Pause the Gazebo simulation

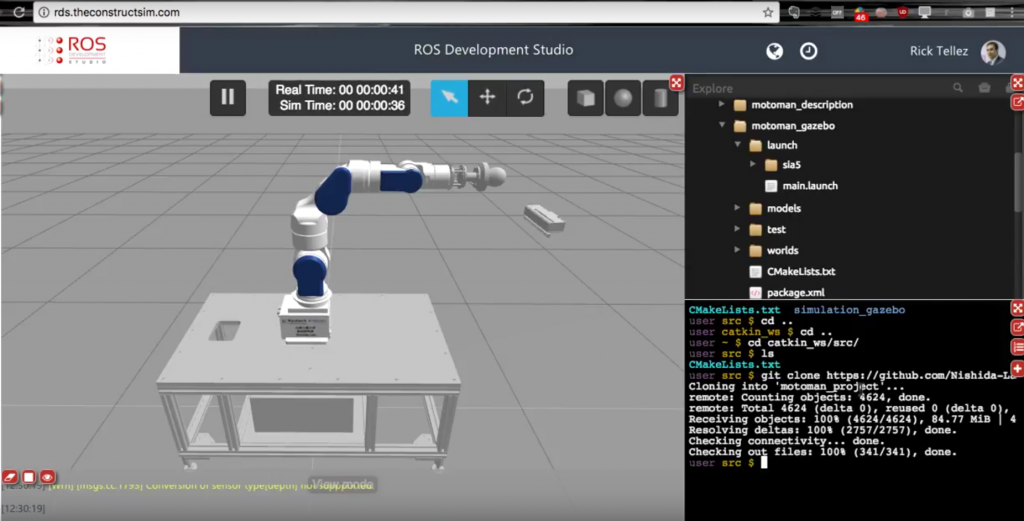tap(227, 97)
